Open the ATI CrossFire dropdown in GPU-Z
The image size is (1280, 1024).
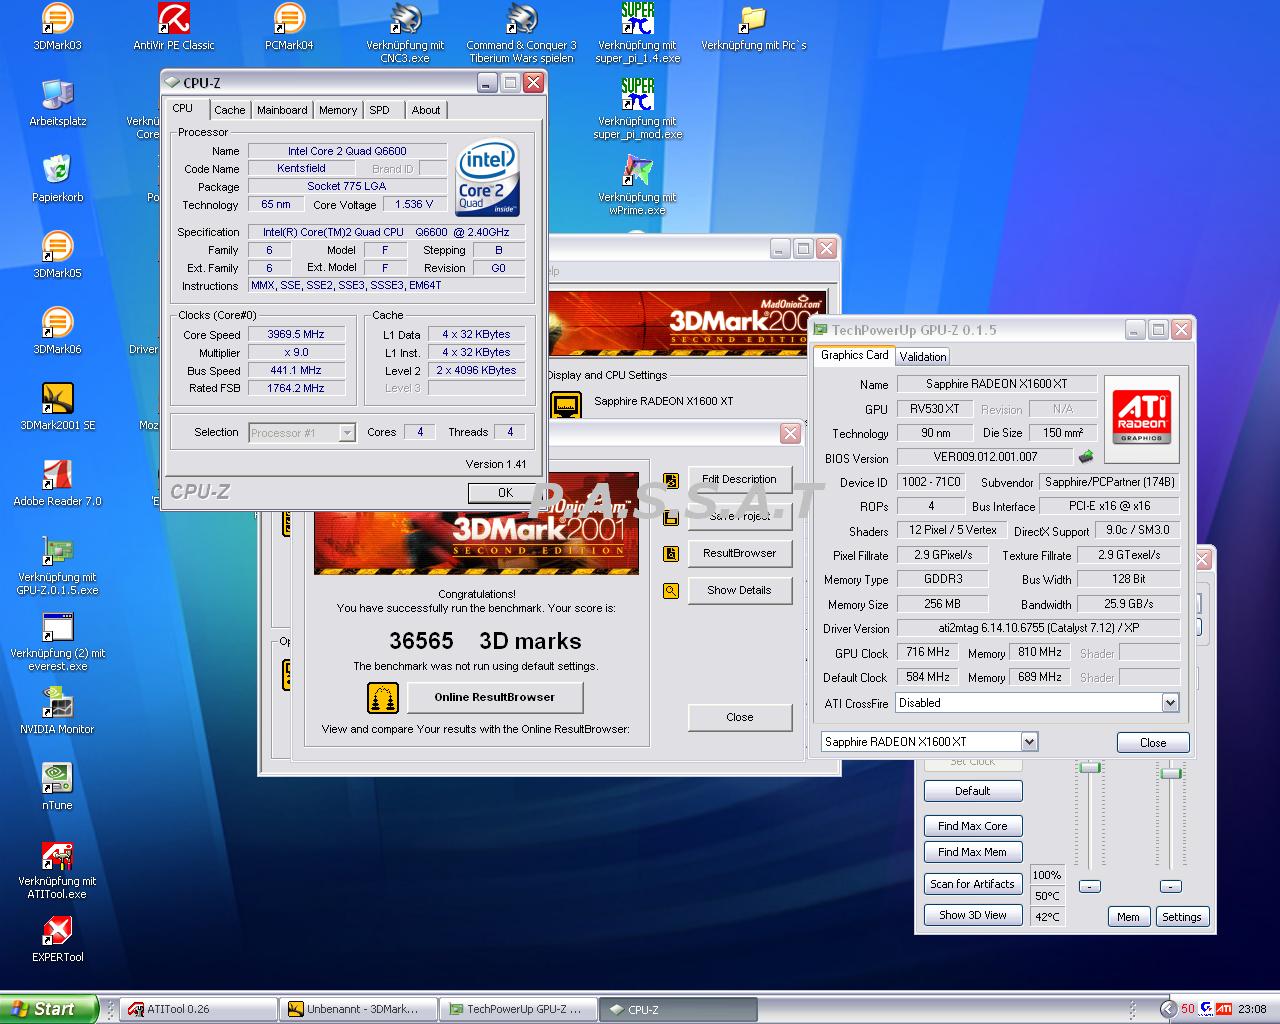[1170, 703]
